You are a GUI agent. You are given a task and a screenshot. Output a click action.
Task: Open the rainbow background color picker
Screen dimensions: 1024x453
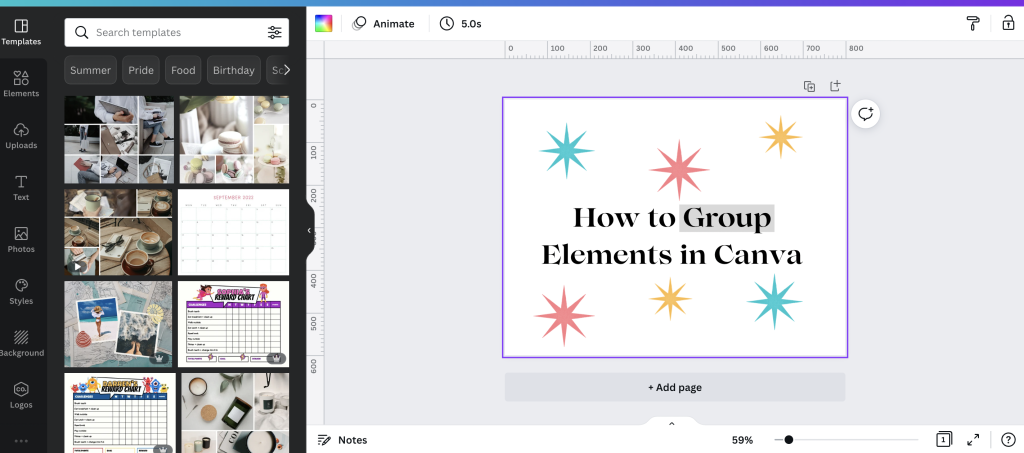click(323, 23)
